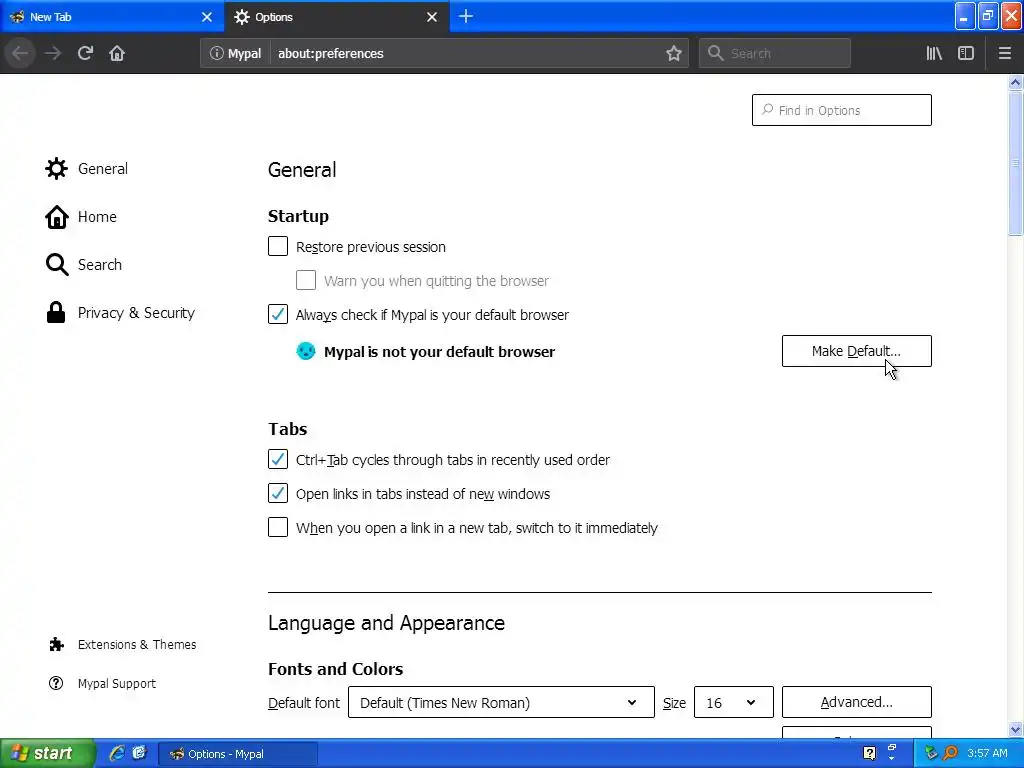Screen dimensions: 1024x768
Task: Open a new tab with plus
Action: 466,16
